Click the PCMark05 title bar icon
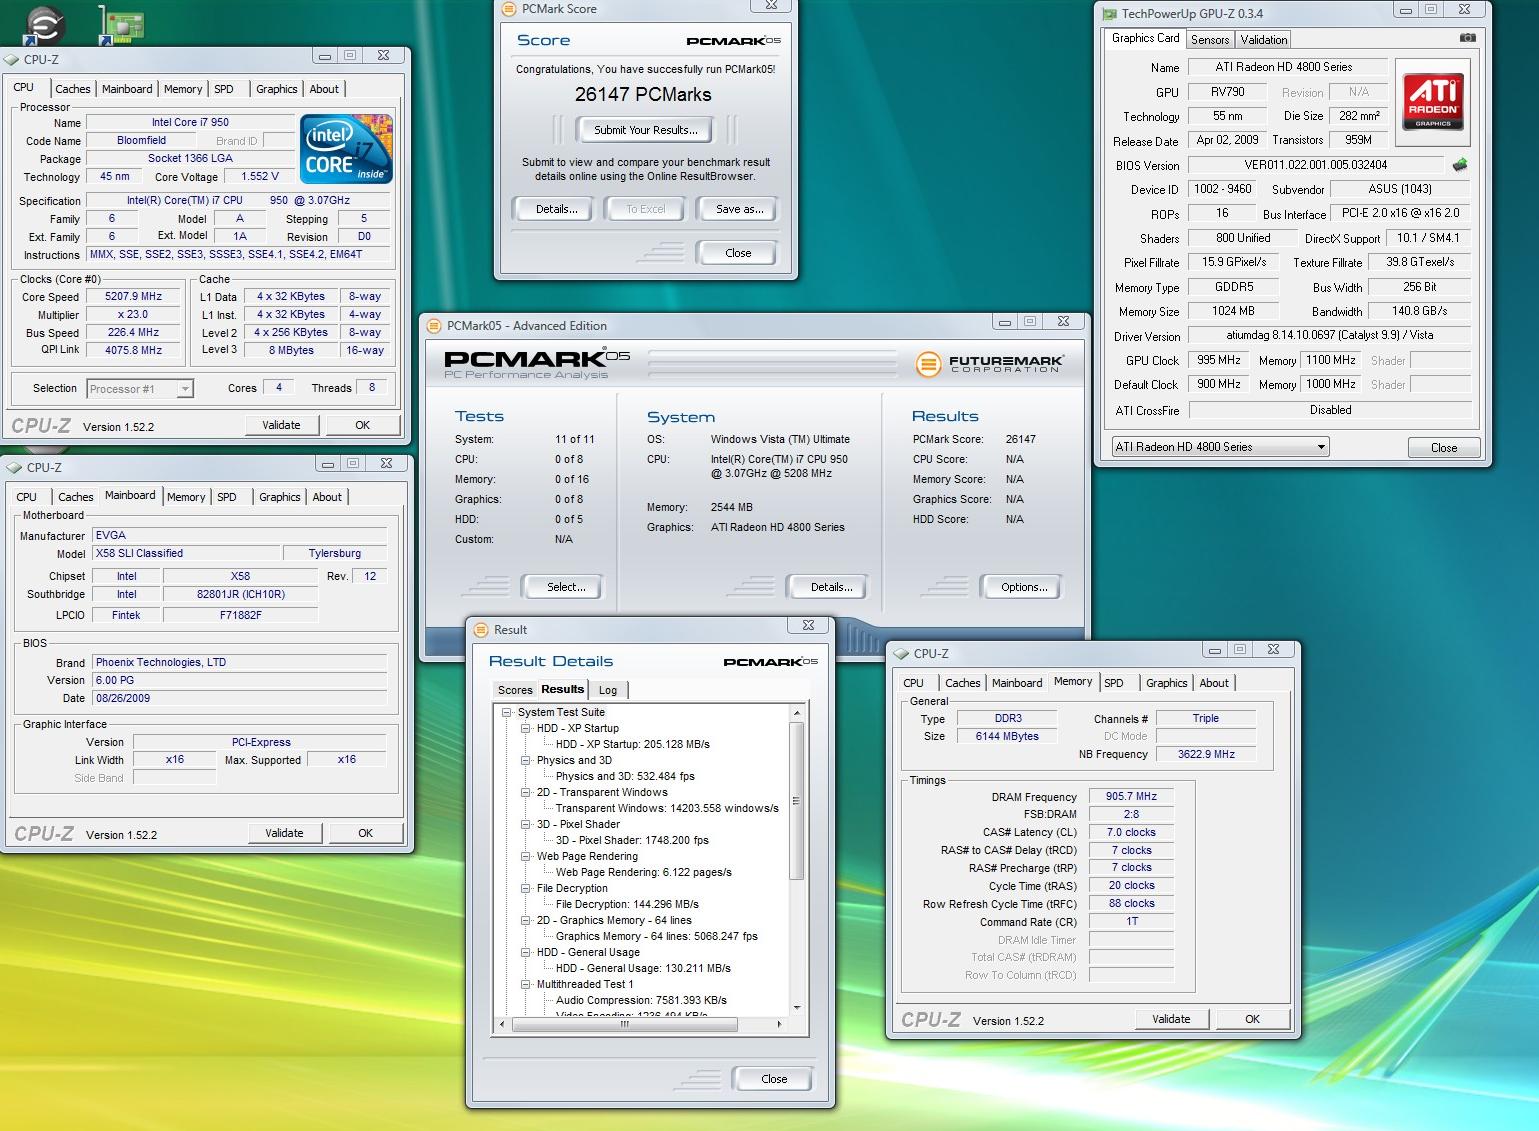Image resolution: width=1539 pixels, height=1131 pixels. pos(434,326)
